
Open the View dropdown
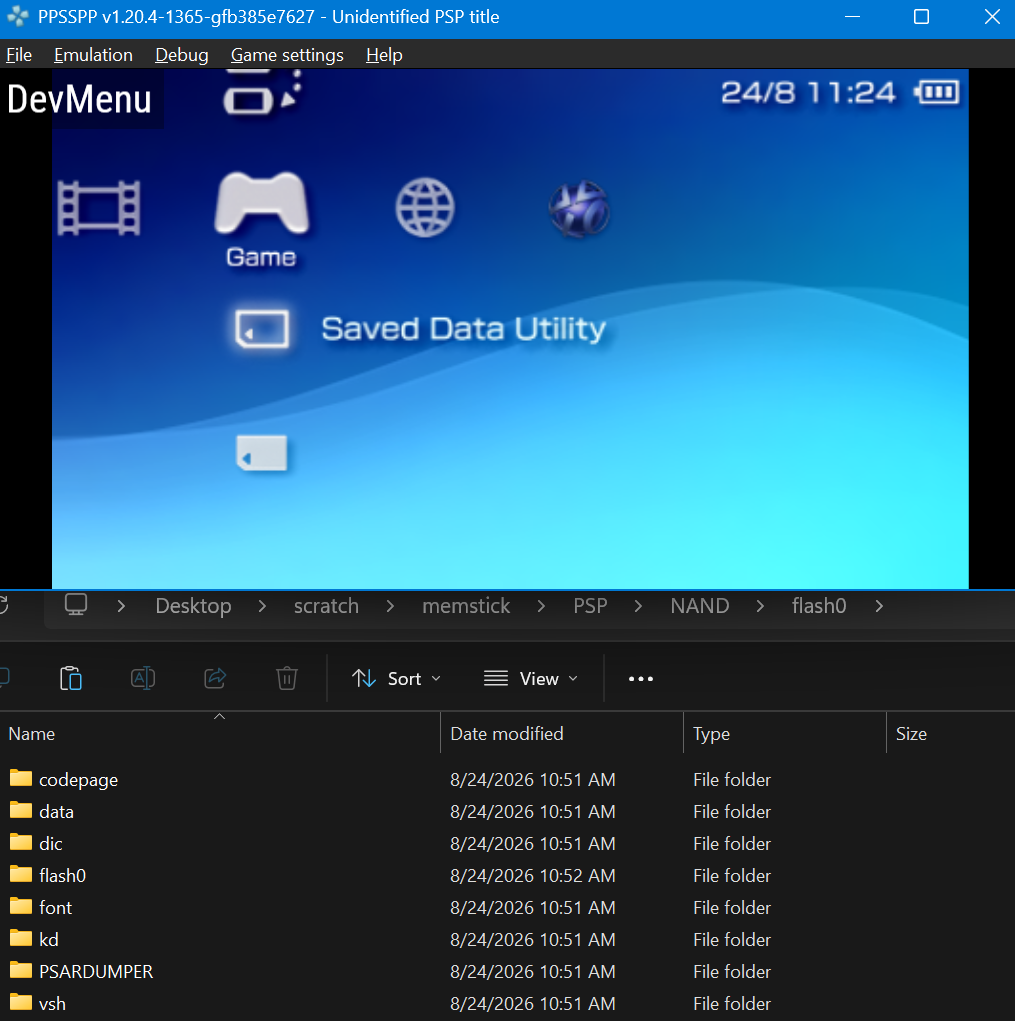531,678
